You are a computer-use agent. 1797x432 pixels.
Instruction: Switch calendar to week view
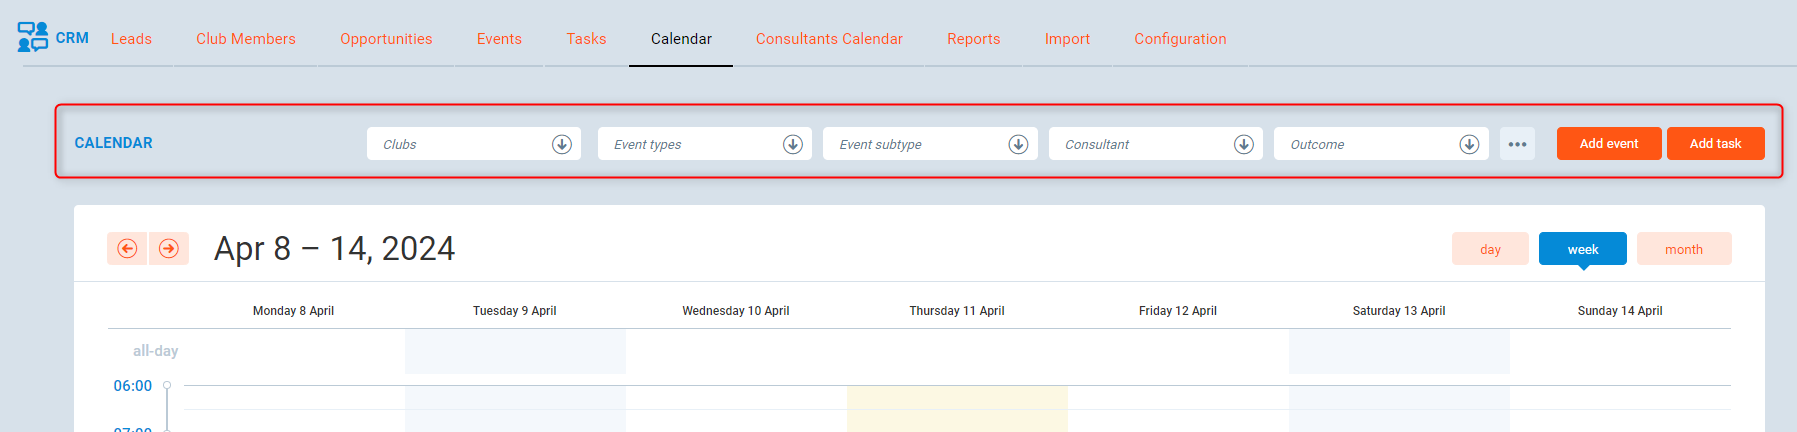click(x=1582, y=249)
